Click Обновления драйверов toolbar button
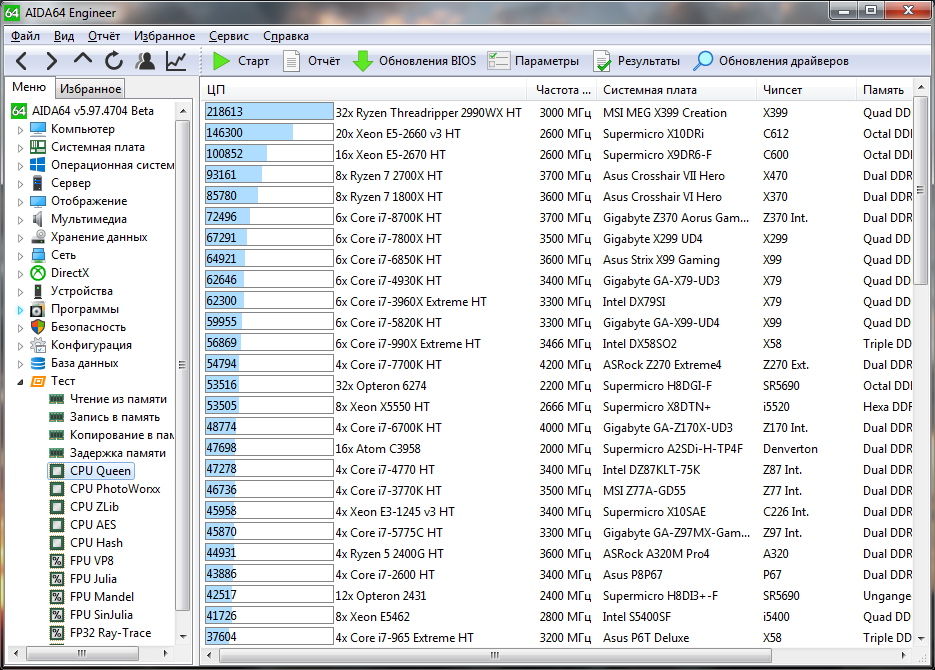The width and height of the screenshot is (935, 670). tap(771, 61)
